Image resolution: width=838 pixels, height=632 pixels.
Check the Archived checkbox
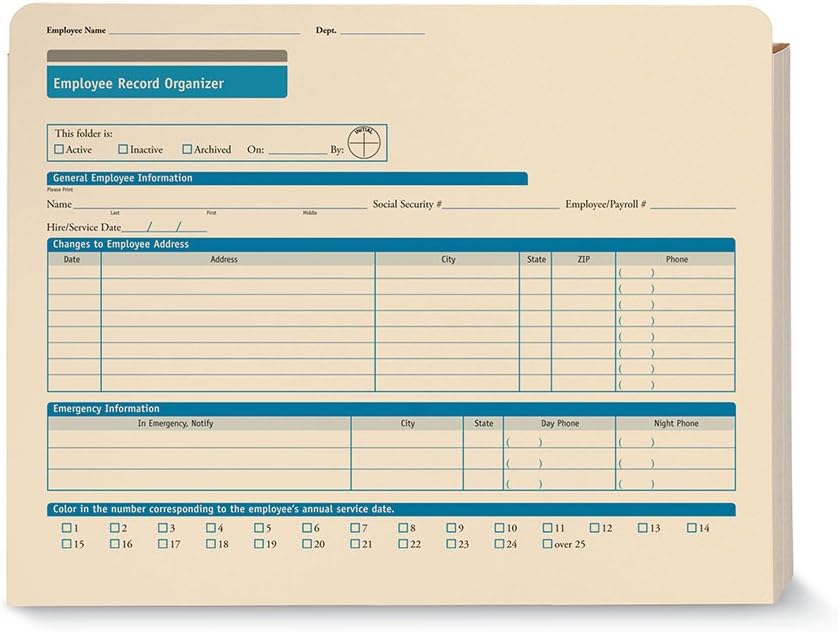tap(186, 149)
